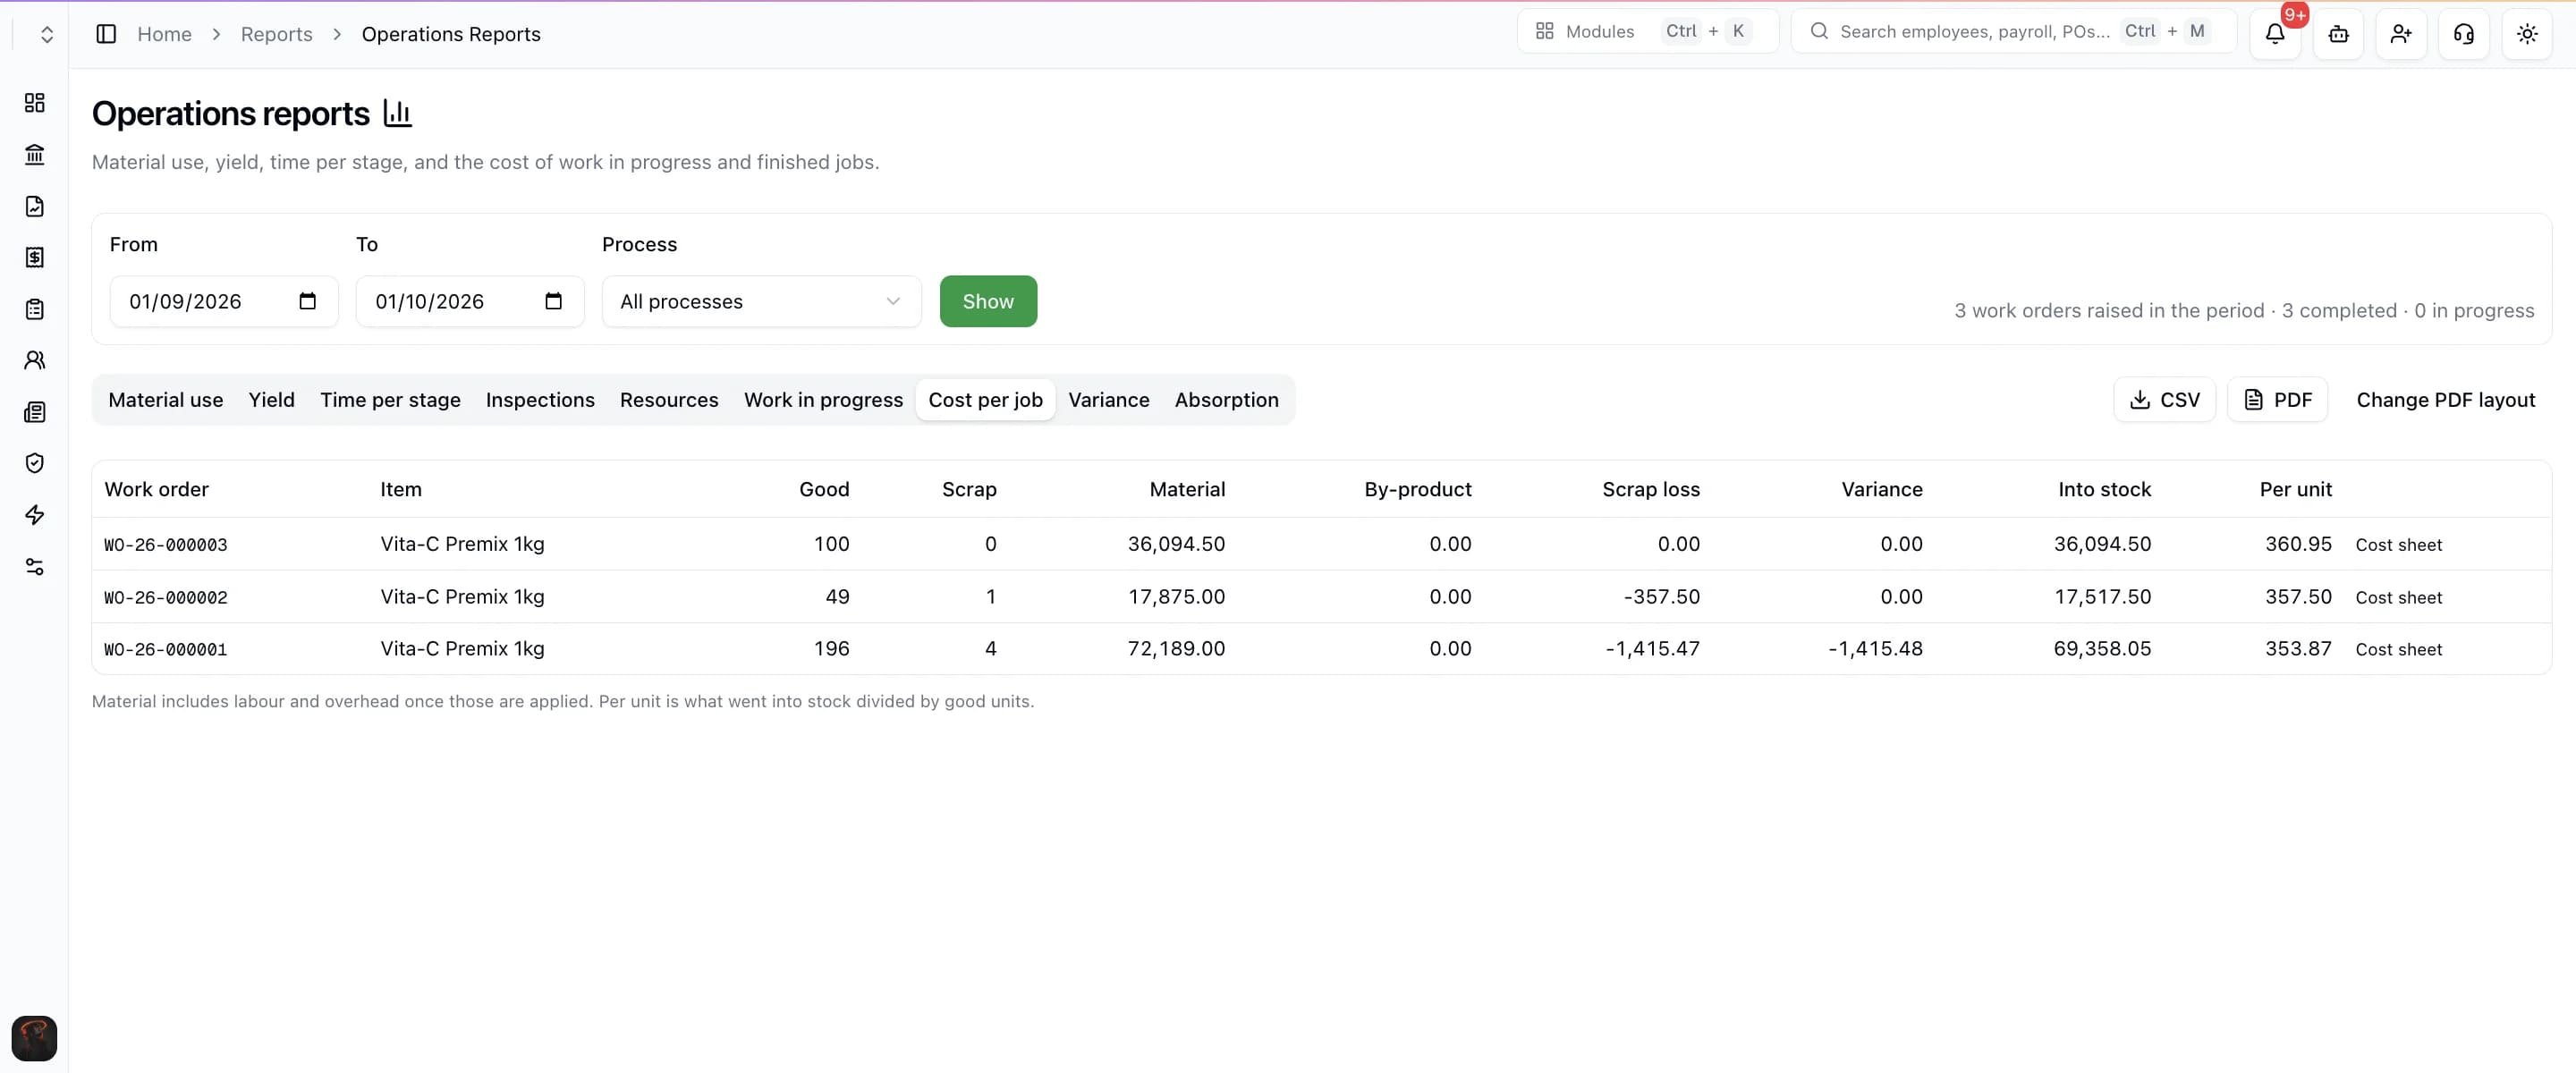Open the bank building icon in sidebar
Viewport: 2576px width, 1073px height.
[34, 154]
